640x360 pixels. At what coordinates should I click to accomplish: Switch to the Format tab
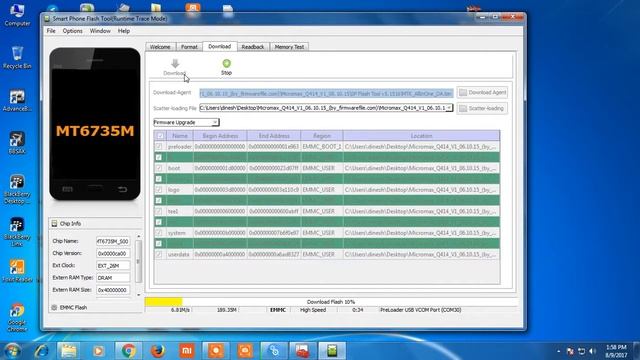tap(189, 47)
